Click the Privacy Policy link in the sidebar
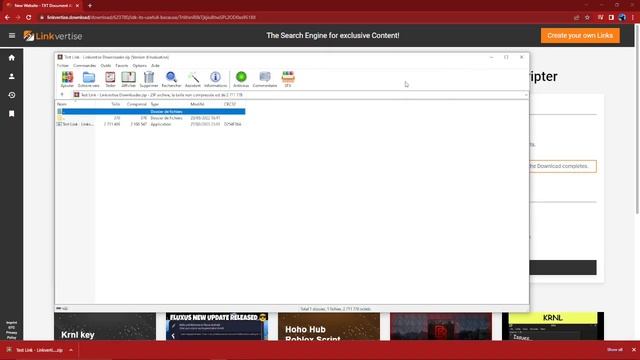 pyautogui.click(x=11, y=335)
